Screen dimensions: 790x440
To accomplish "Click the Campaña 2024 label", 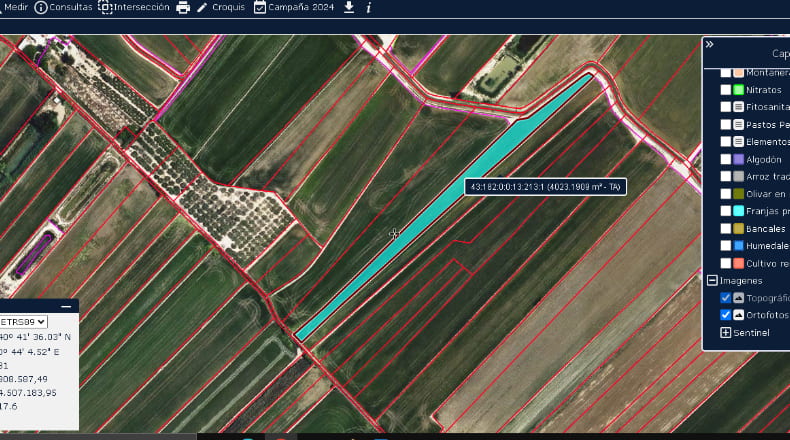I will pos(301,7).
